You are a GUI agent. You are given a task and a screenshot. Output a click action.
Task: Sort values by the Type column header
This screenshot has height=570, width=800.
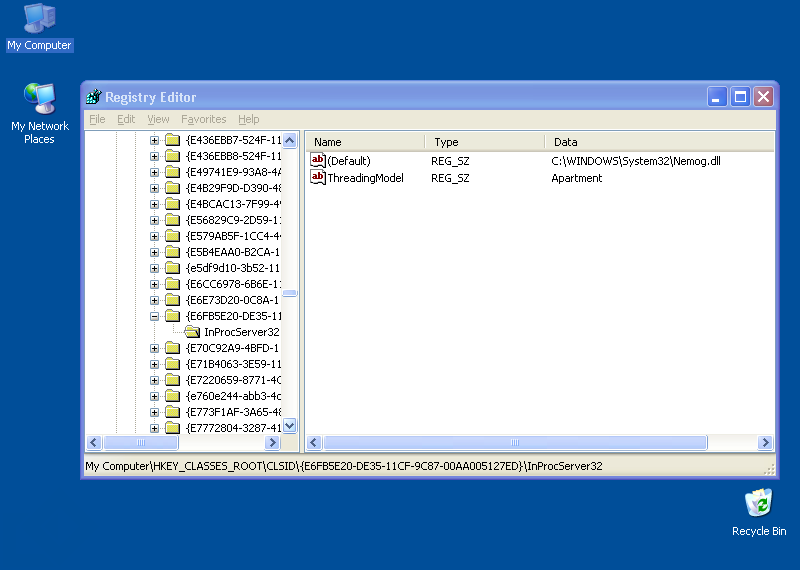(x=485, y=142)
